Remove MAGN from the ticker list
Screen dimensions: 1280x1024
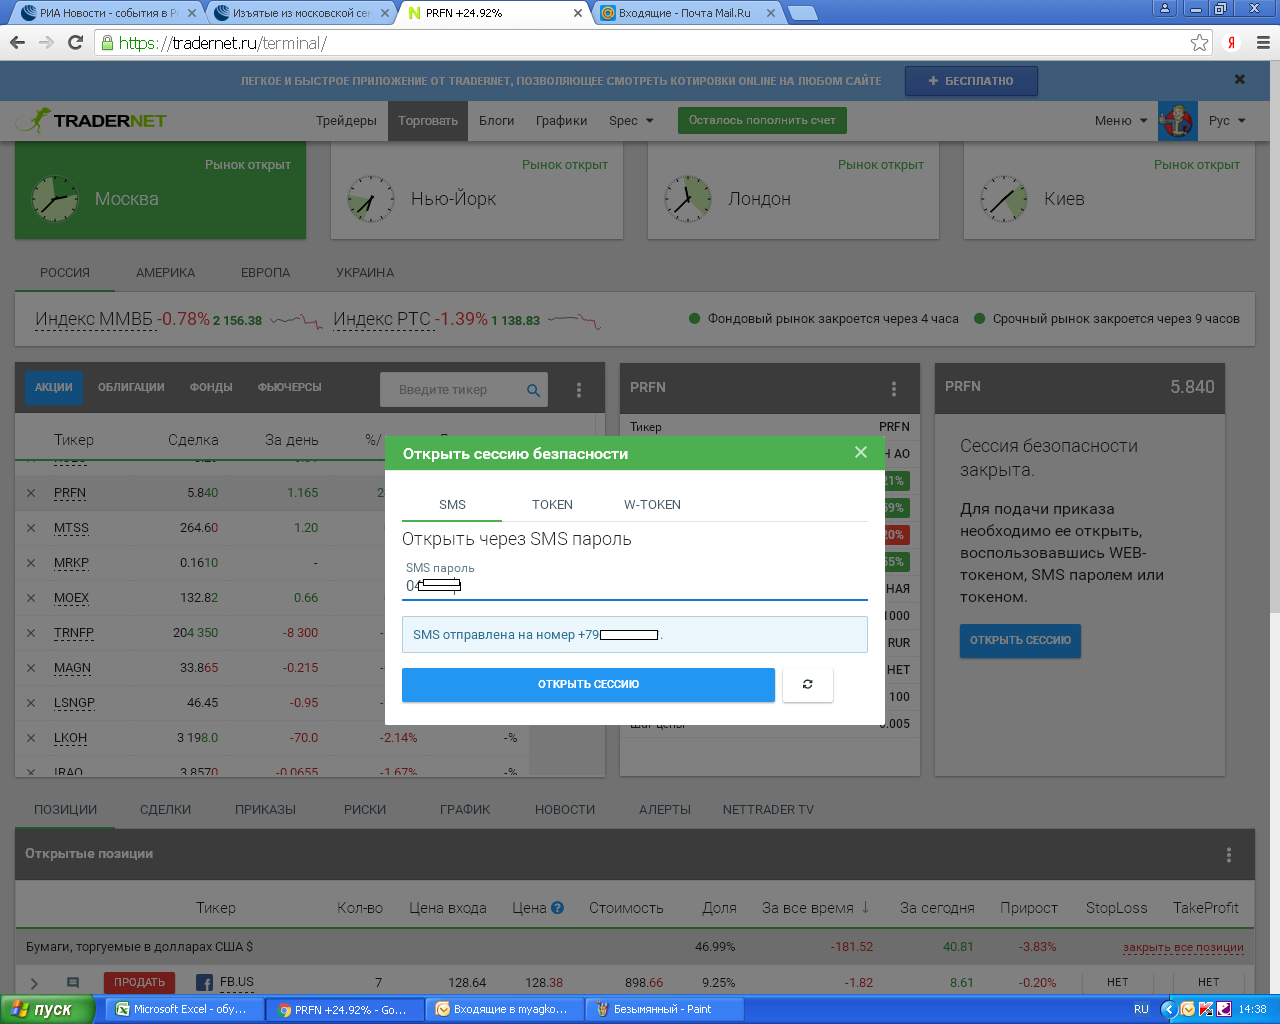tap(31, 668)
